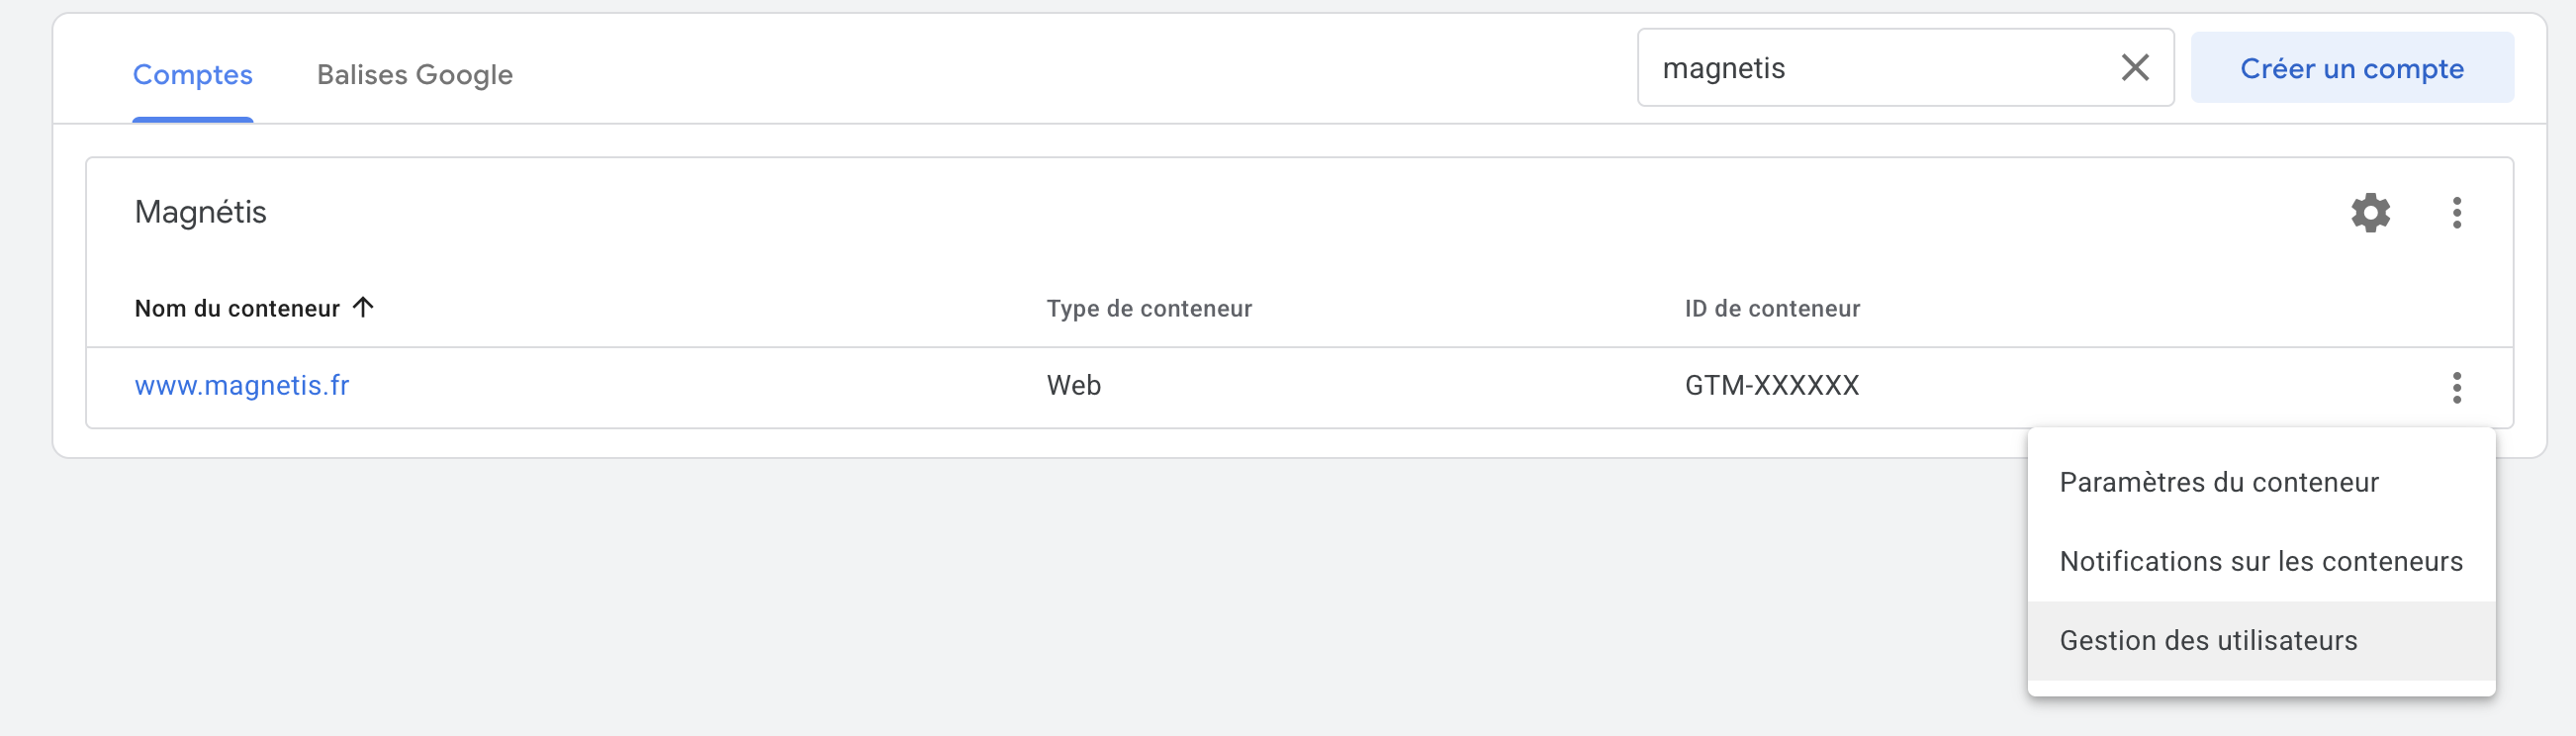2576x736 pixels.
Task: Focus the account search input field
Action: pyautogui.click(x=1870, y=68)
